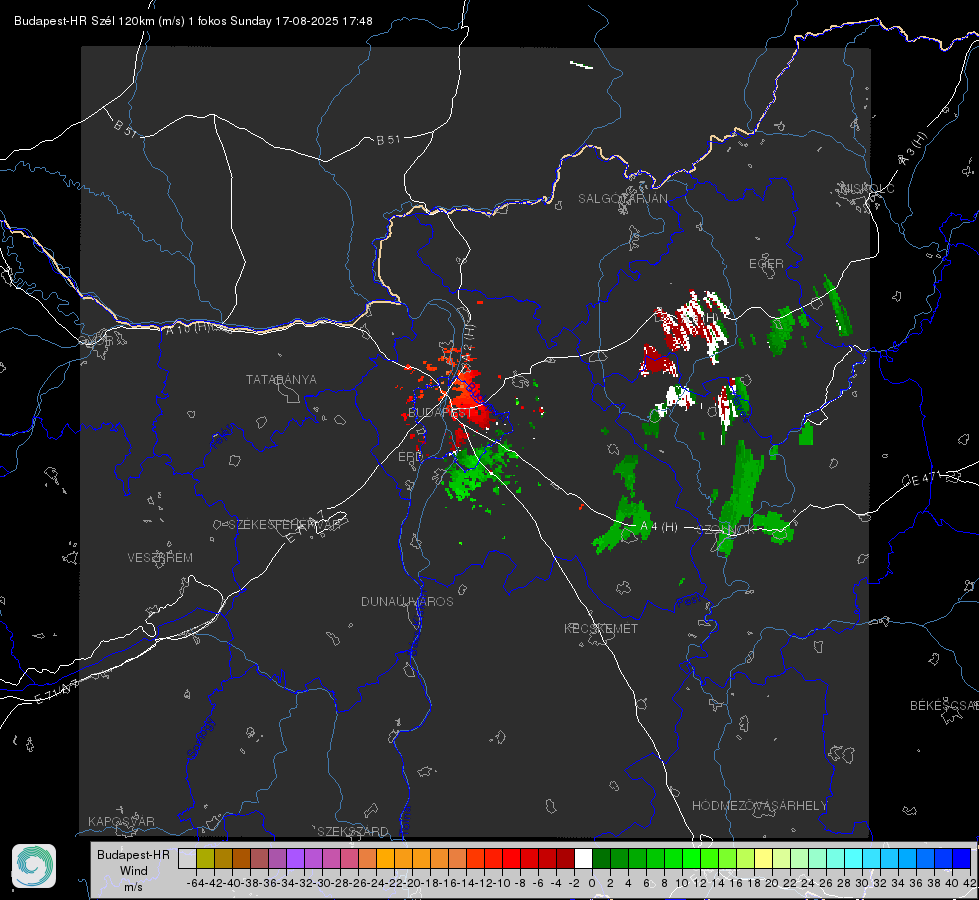The image size is (979, 900).
Task: Click the -20 legend tick label
Action: [x=412, y=883]
